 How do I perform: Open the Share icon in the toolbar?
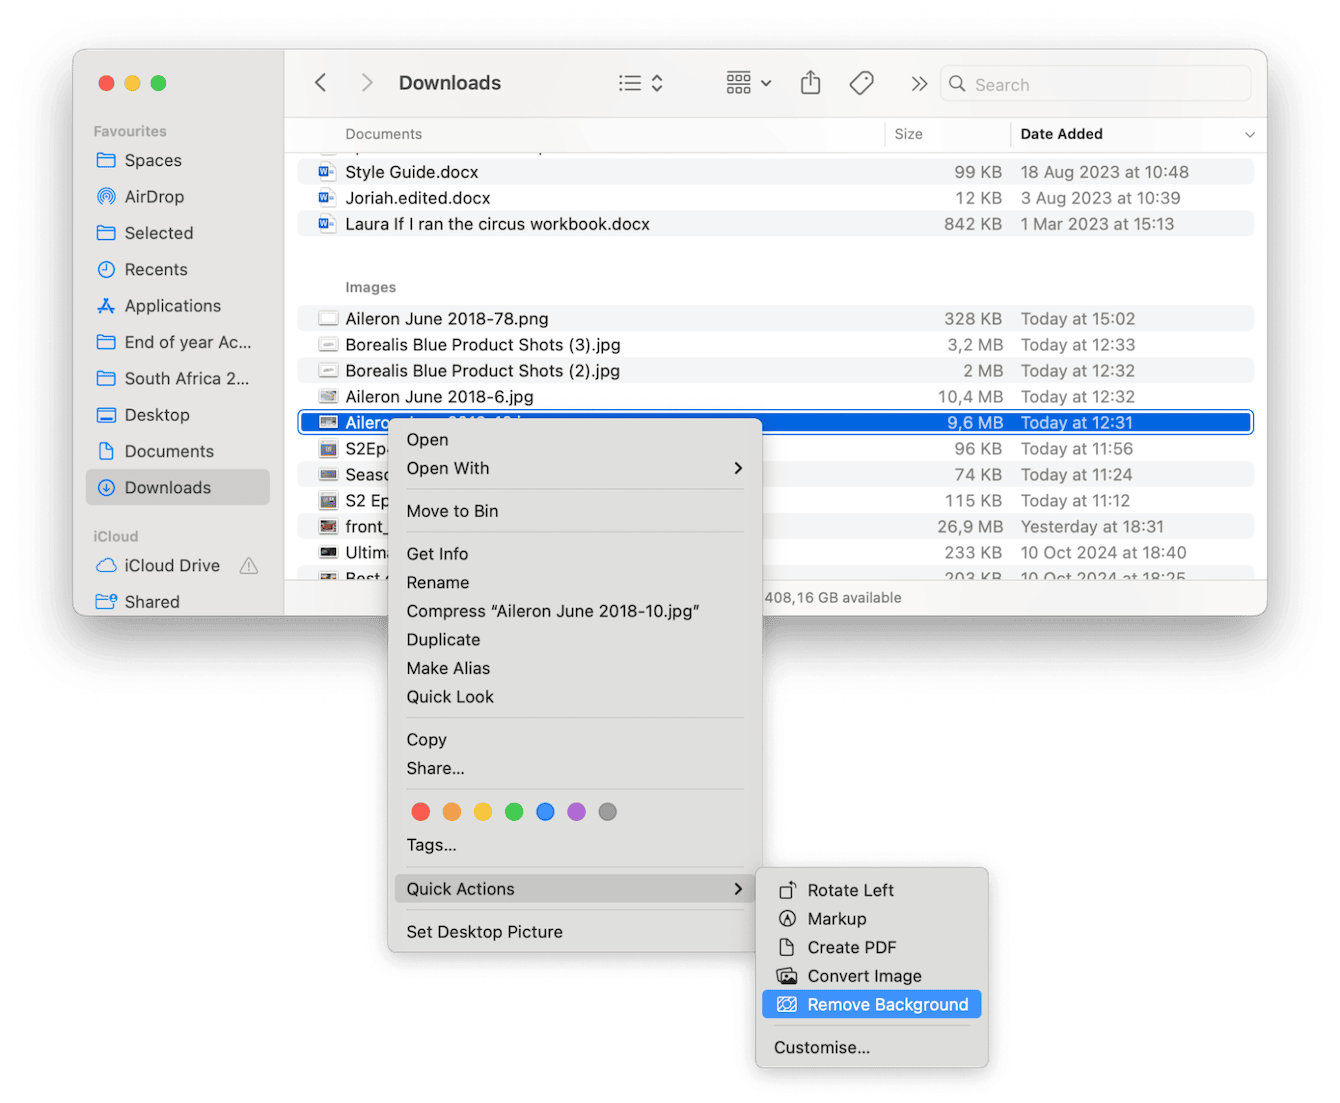click(810, 83)
